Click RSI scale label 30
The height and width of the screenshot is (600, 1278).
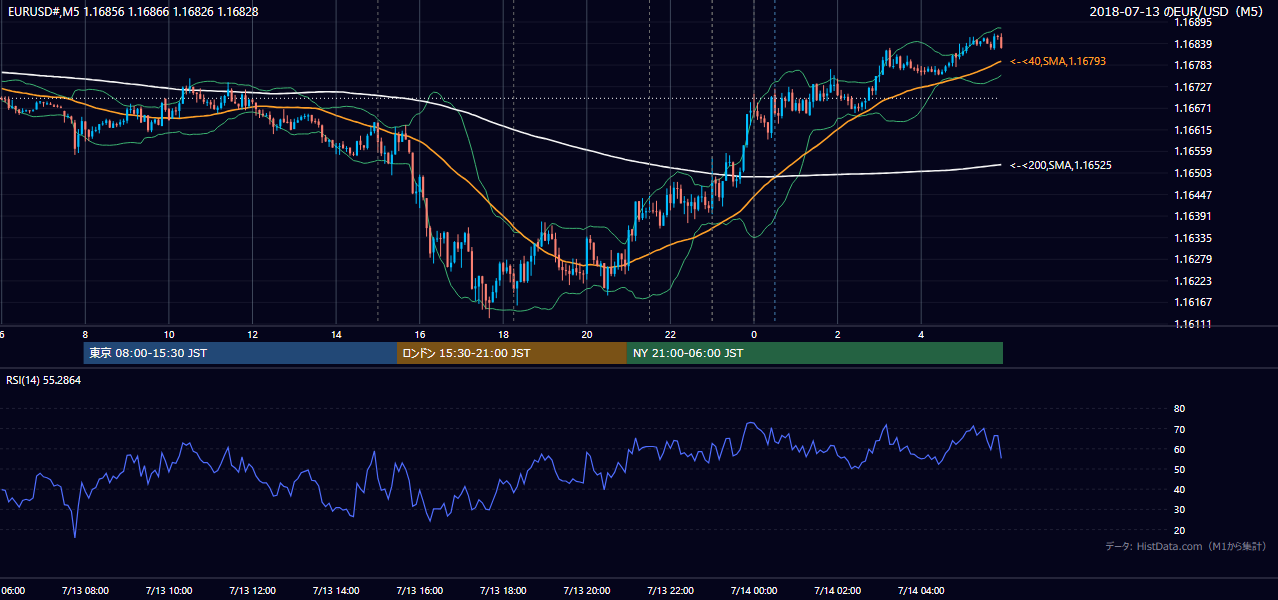[x=1179, y=510]
